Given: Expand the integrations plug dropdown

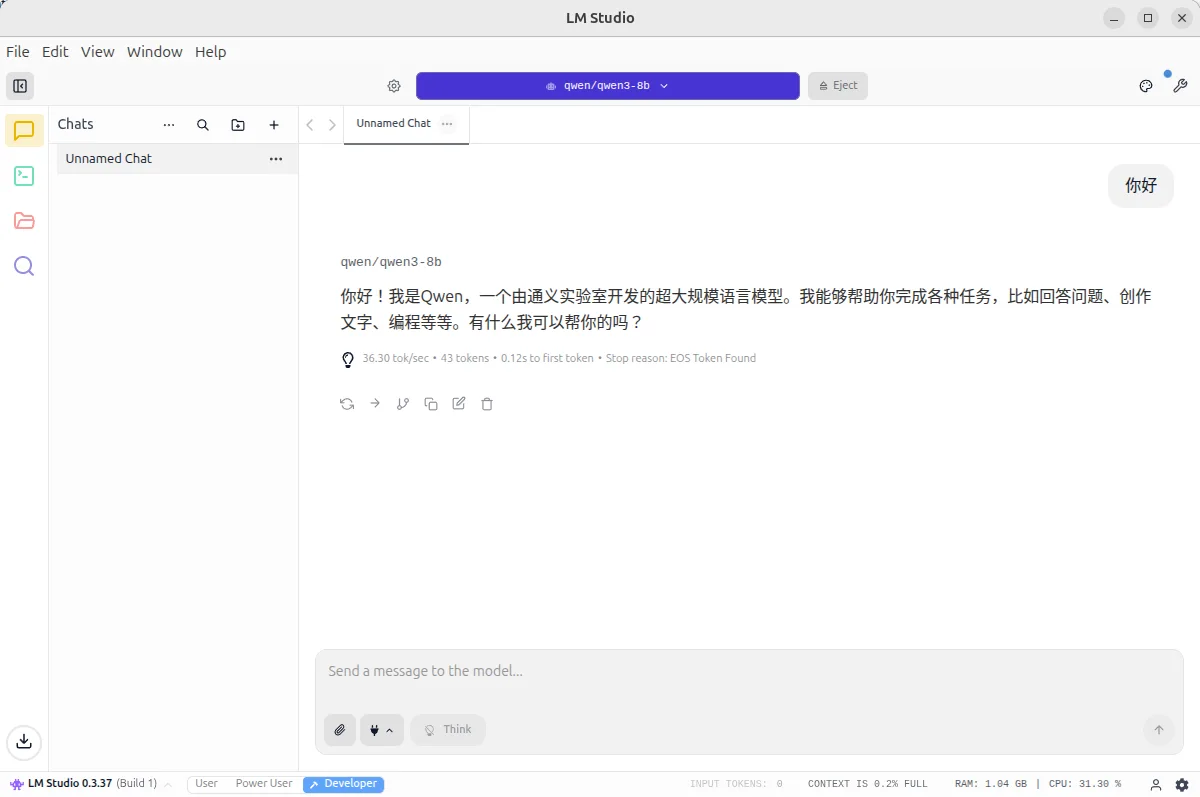Looking at the screenshot, I should tap(382, 730).
